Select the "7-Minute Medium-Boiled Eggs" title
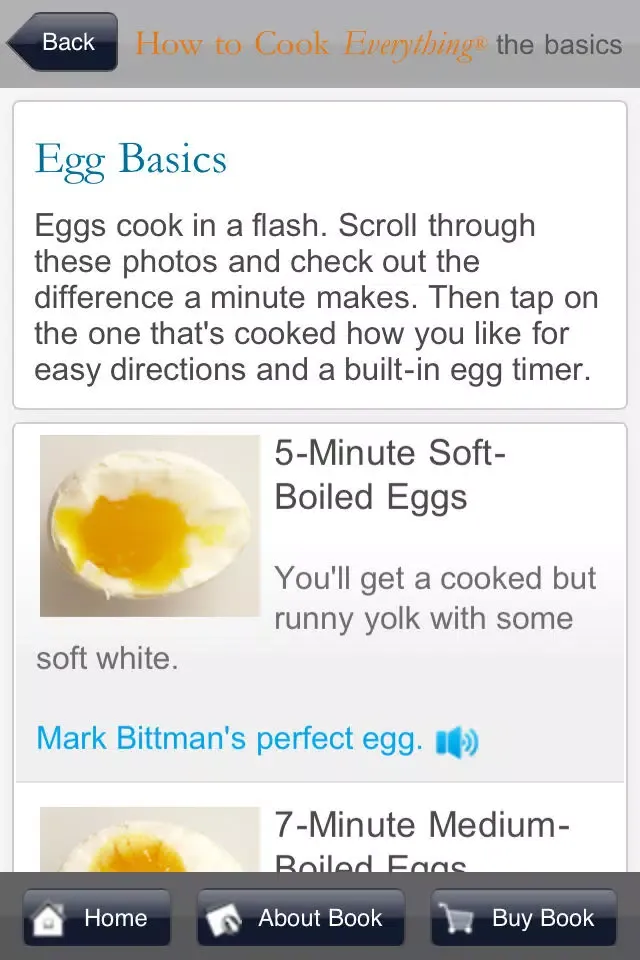This screenshot has width=640, height=960. click(421, 842)
